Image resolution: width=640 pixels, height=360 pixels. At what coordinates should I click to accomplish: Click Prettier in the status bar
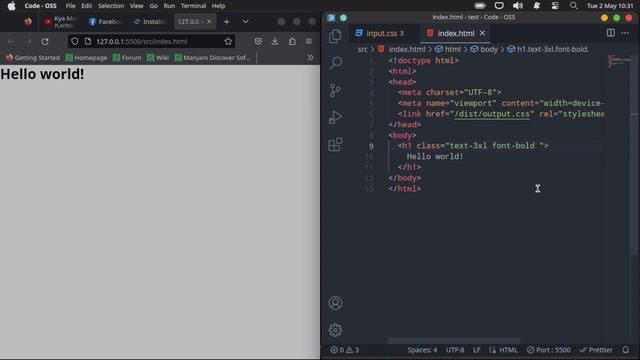coord(596,350)
